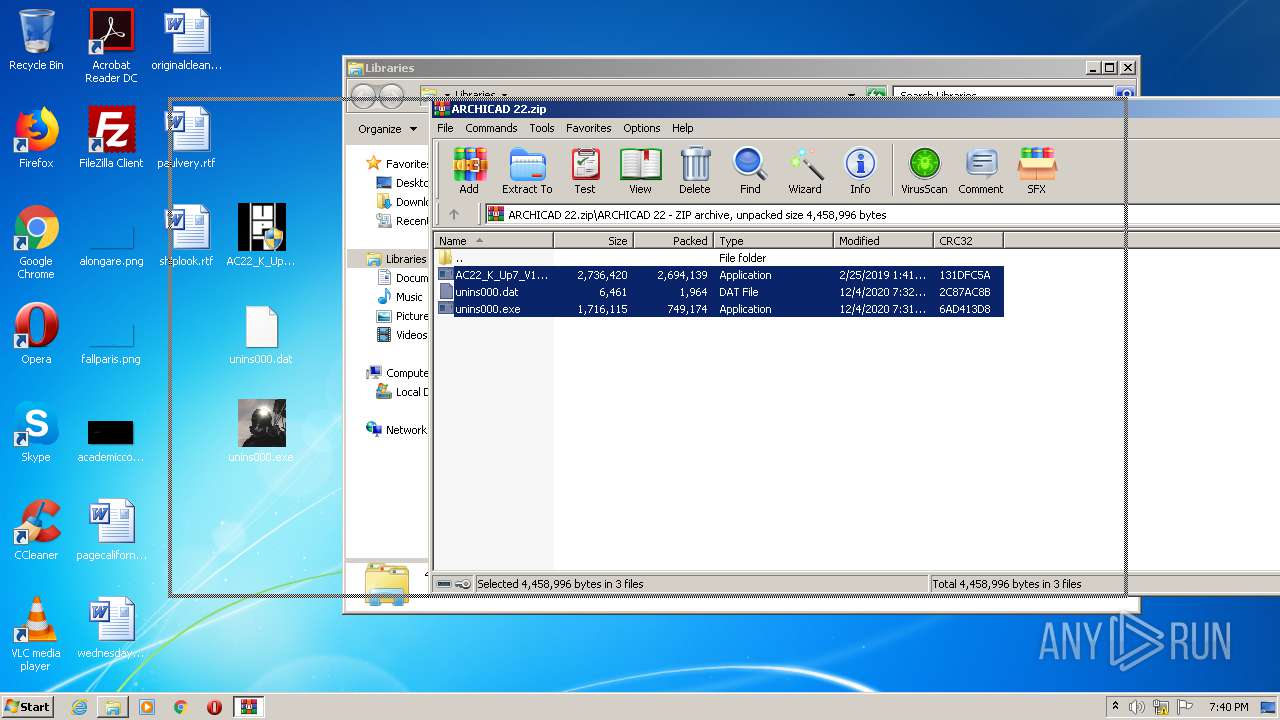Select Music library in sidebar
The image size is (1280, 720).
[x=401, y=297]
